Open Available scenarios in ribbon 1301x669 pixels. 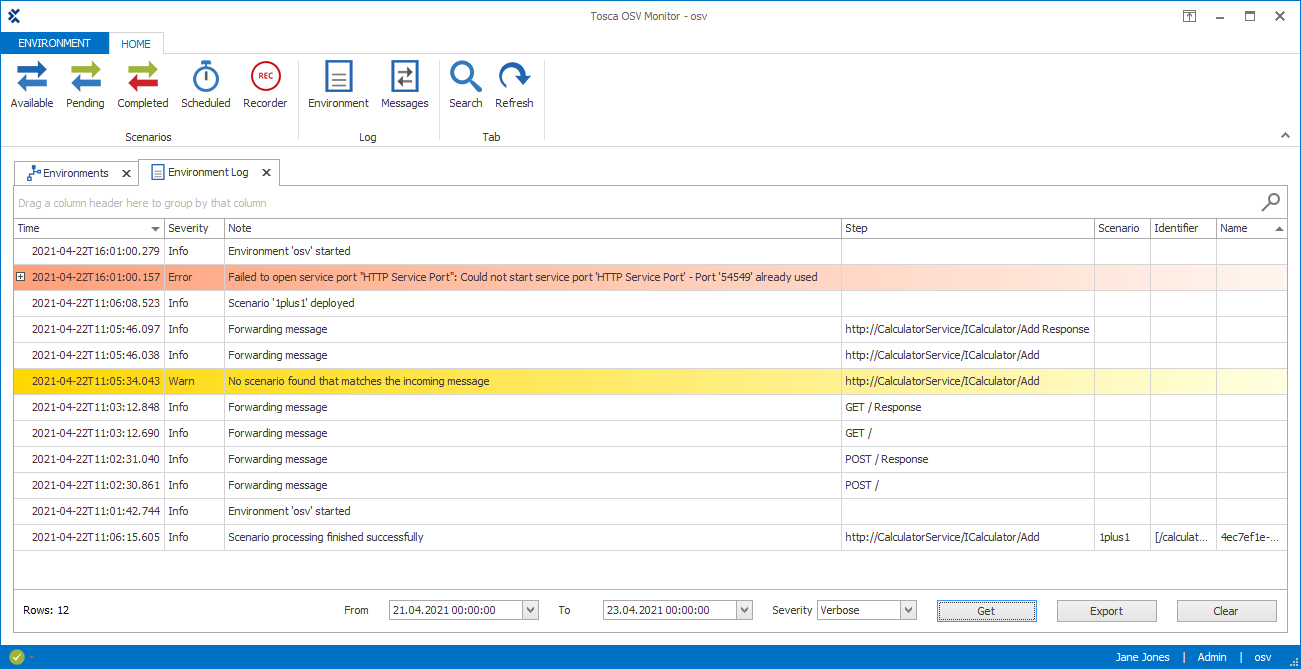(x=32, y=85)
